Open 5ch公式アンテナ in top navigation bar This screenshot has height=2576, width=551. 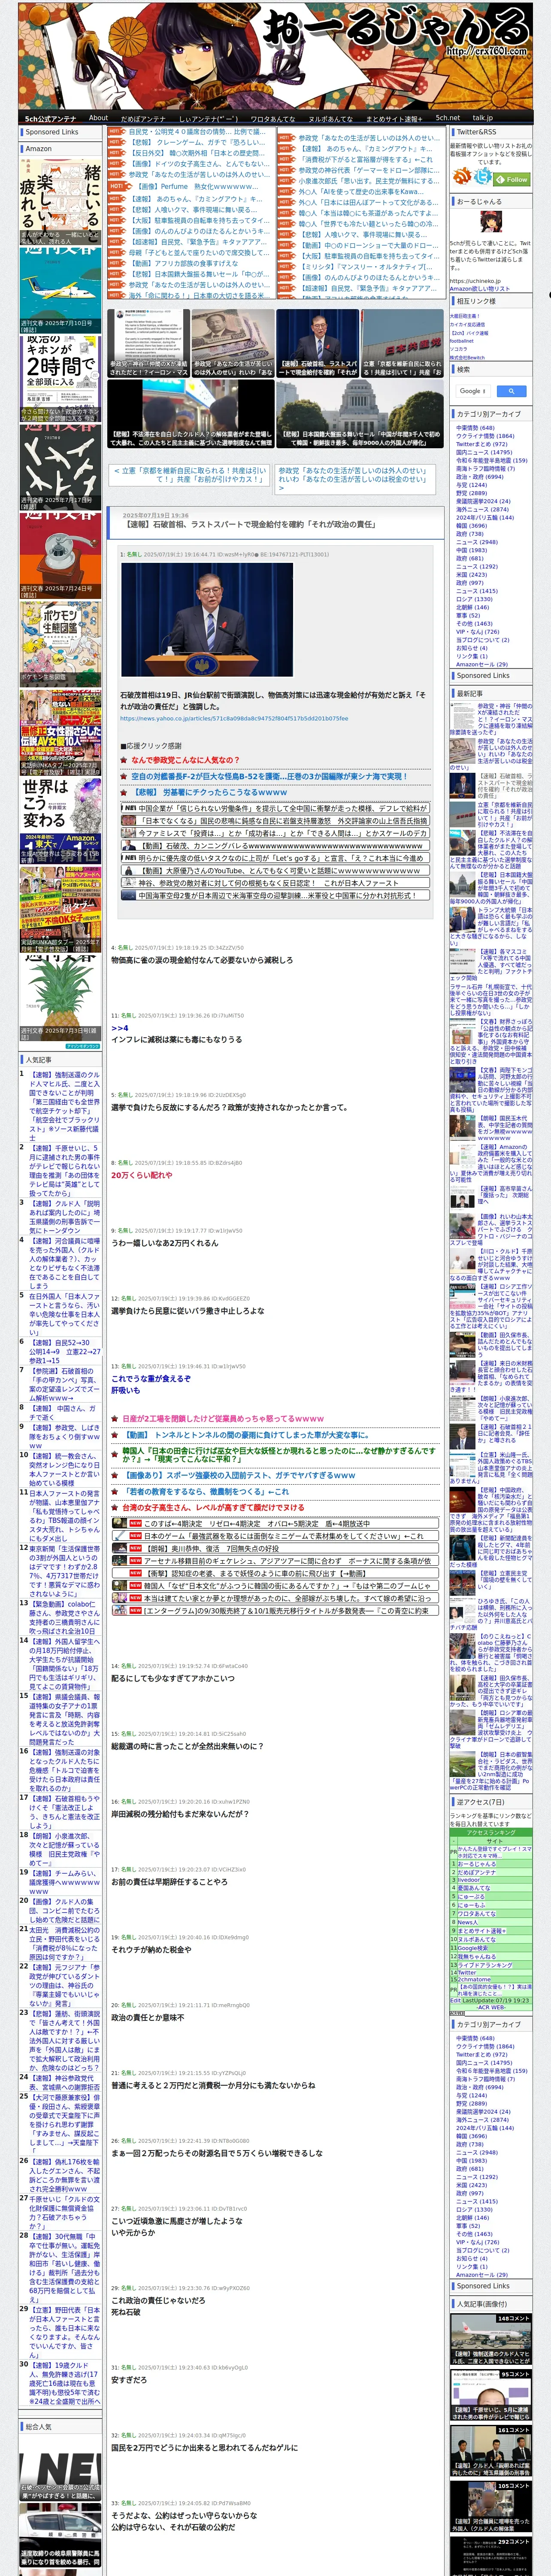[x=50, y=118]
